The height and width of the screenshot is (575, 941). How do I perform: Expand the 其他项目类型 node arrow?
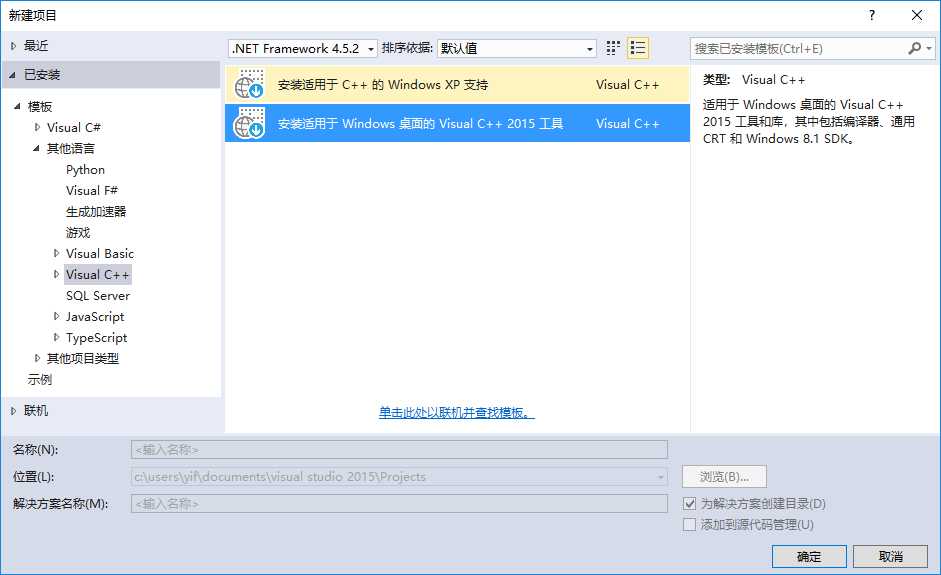[x=37, y=358]
